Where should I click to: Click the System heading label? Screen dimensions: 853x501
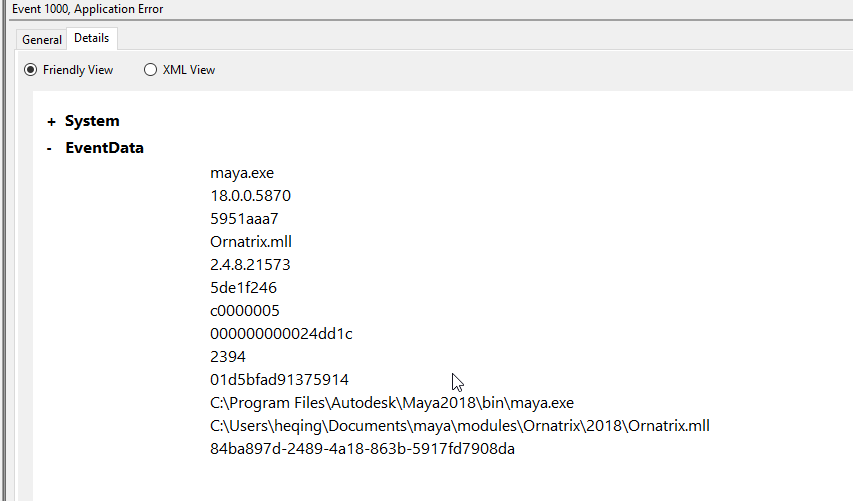[x=92, y=121]
